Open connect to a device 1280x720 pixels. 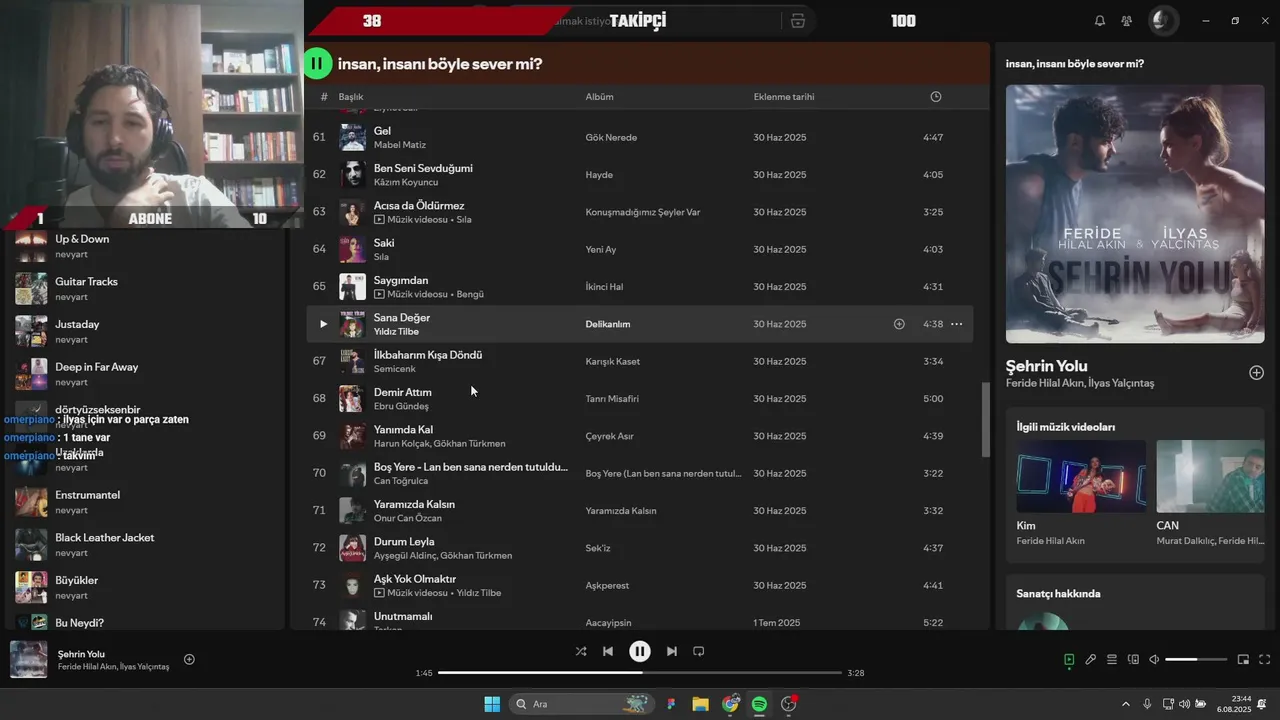click(x=1133, y=660)
